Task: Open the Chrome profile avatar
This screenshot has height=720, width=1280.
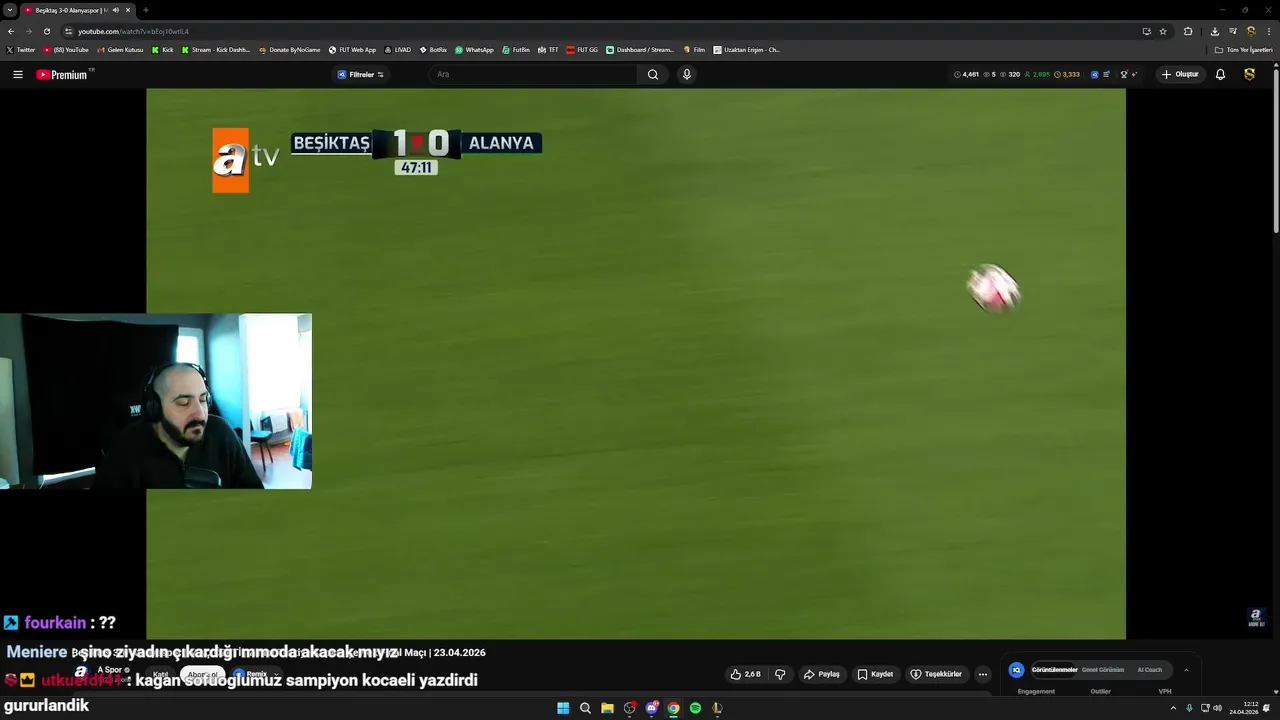Action: [x=1251, y=31]
